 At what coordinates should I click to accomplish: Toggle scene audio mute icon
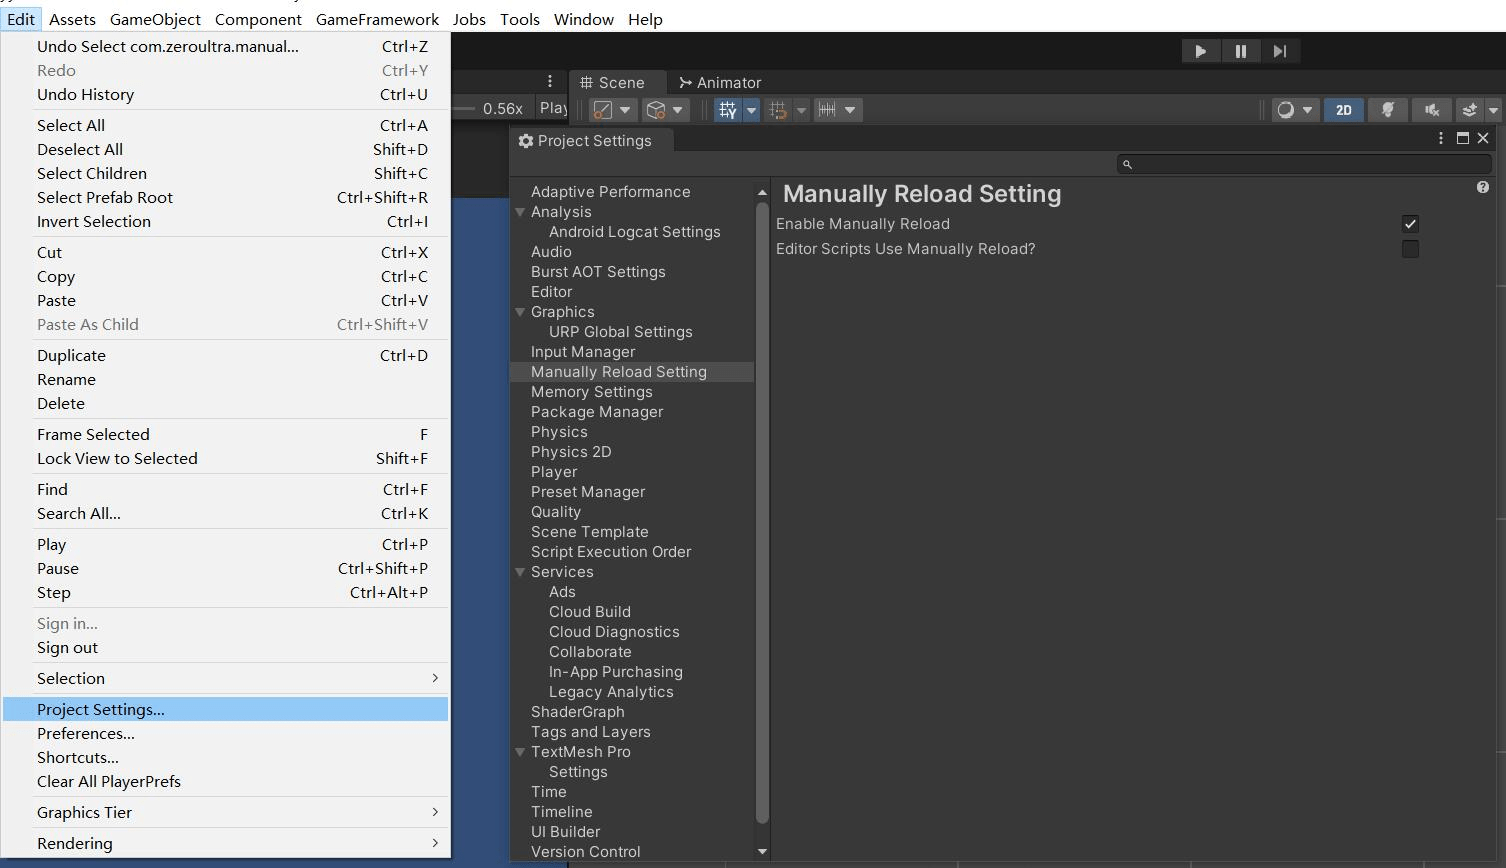[x=1432, y=110]
